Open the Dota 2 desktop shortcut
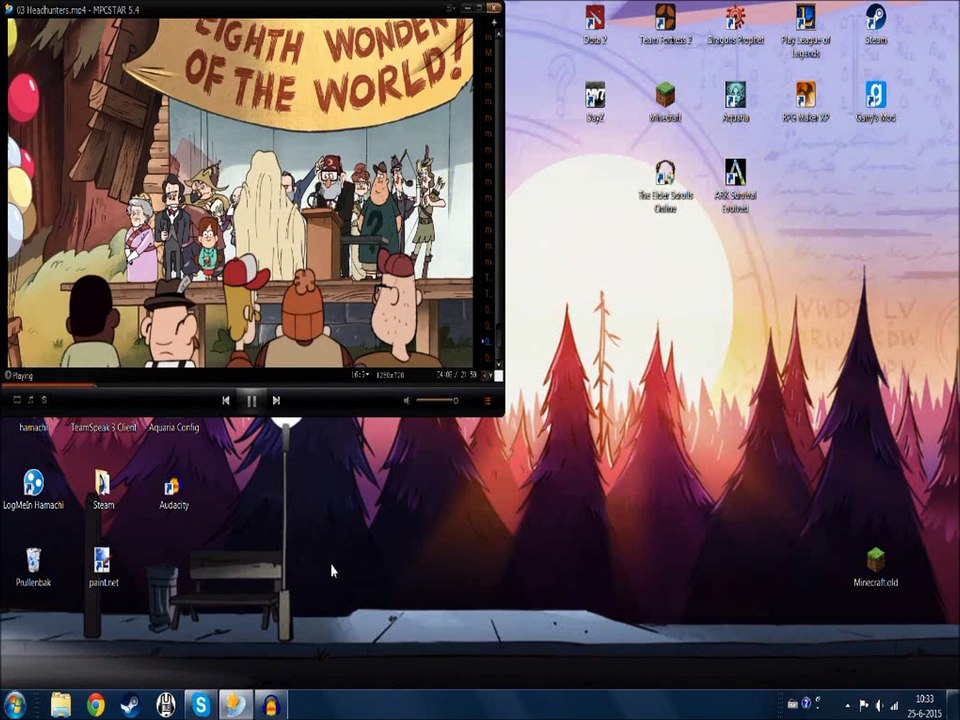Screen dimensions: 960x720 point(594,24)
